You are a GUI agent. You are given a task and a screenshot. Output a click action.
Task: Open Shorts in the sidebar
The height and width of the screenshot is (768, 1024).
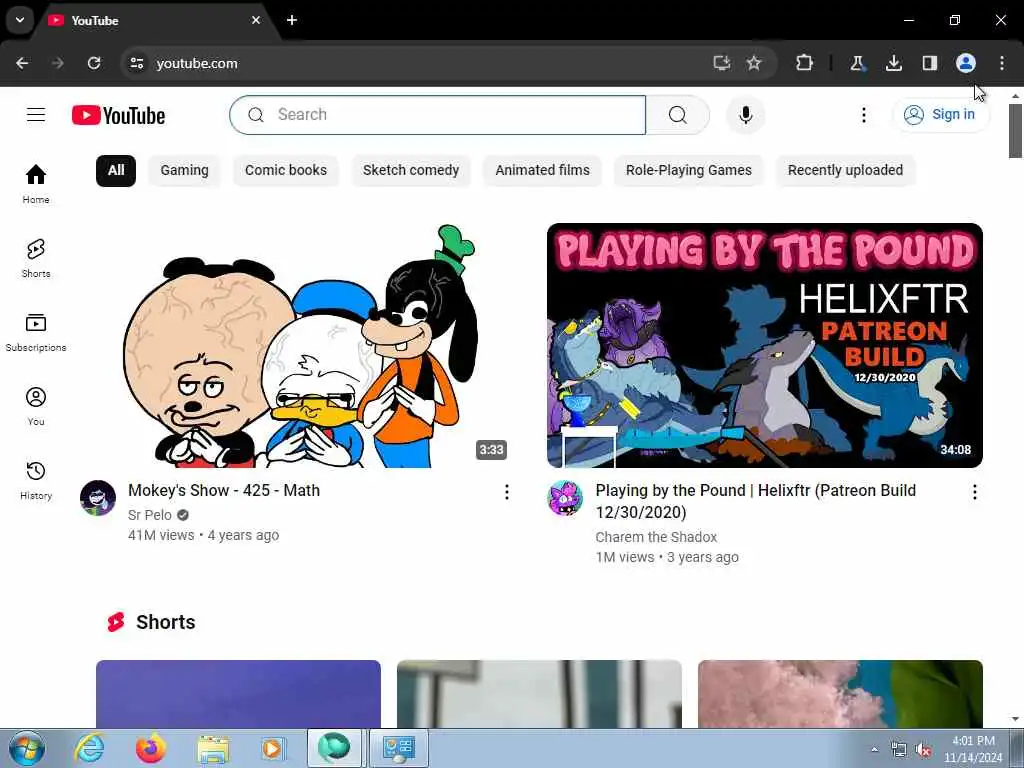click(36, 258)
